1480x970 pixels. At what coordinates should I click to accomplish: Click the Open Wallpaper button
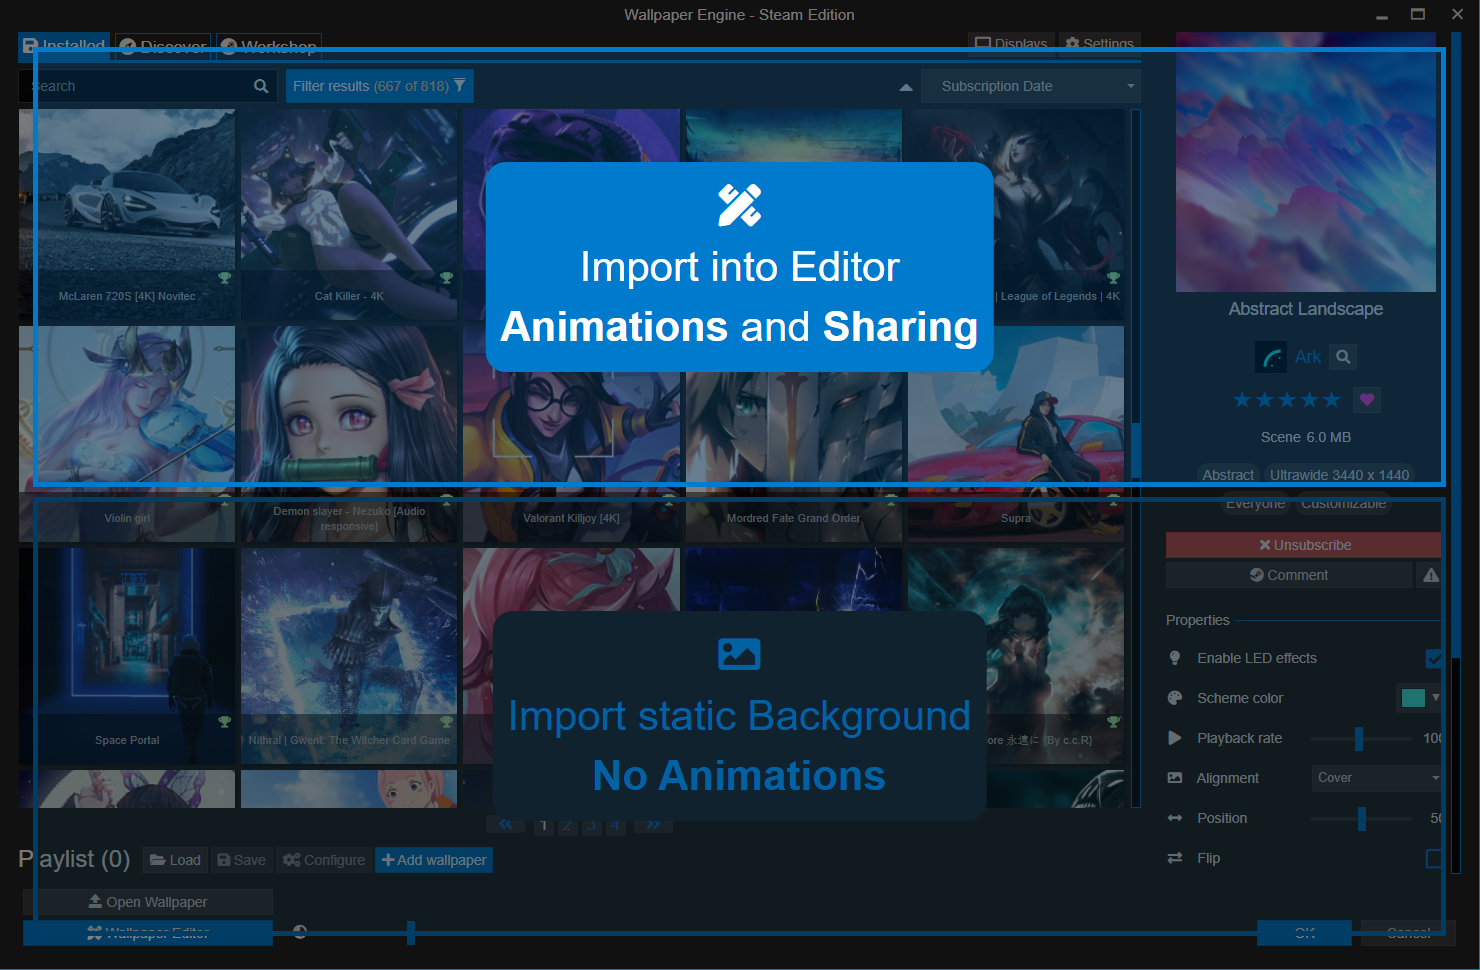[x=148, y=902]
